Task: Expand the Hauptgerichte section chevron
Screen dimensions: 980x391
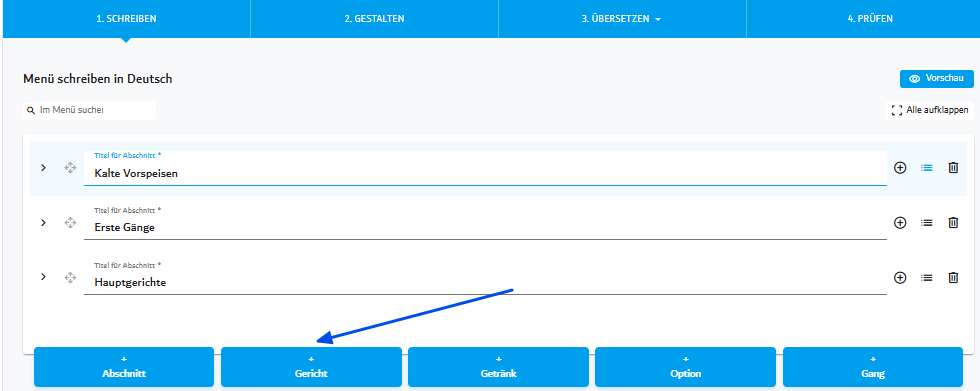Action: coord(43,277)
